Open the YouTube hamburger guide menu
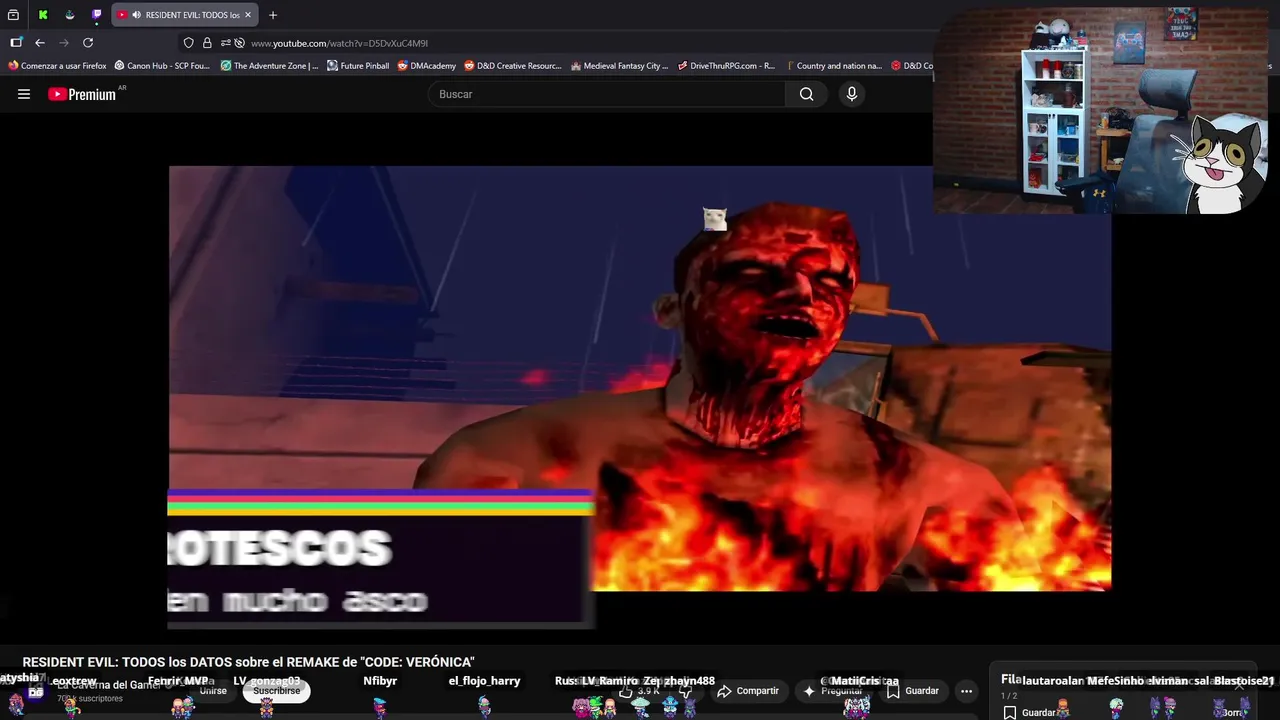1280x720 pixels. (24, 94)
